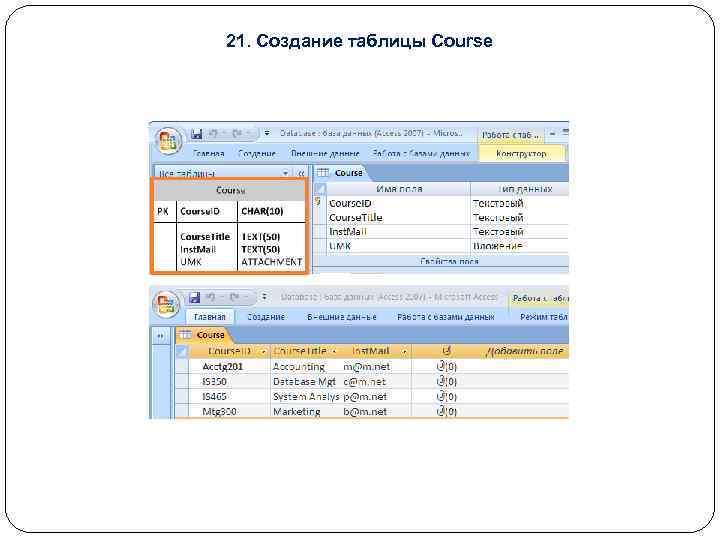Expand the Все таблицы pane dropdown

pyautogui.click(x=286, y=173)
